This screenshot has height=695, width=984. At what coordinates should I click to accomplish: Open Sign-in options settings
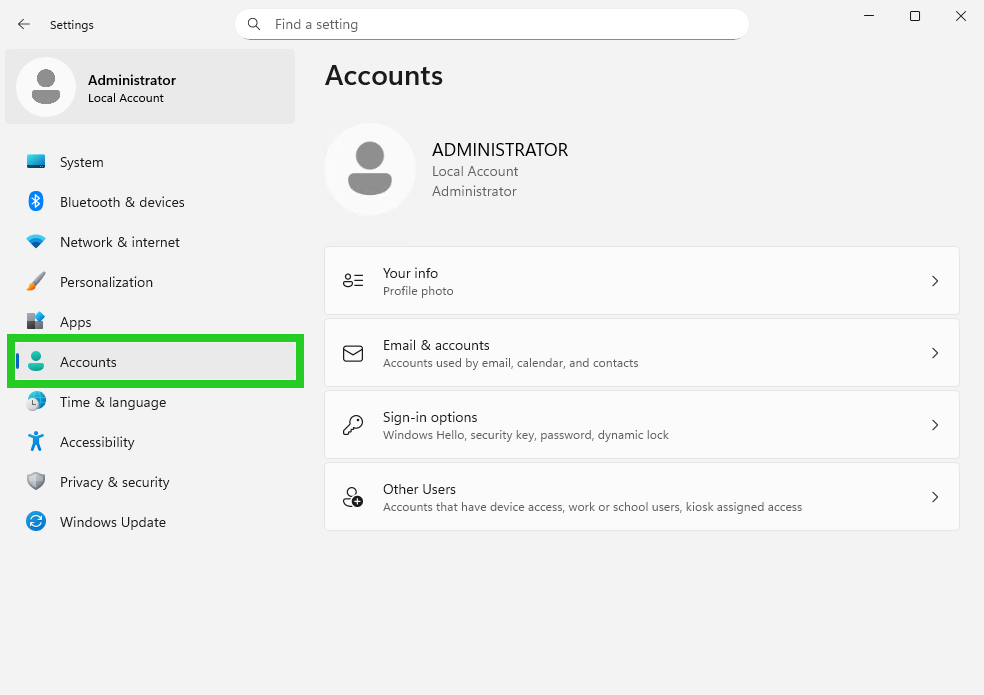click(x=640, y=424)
